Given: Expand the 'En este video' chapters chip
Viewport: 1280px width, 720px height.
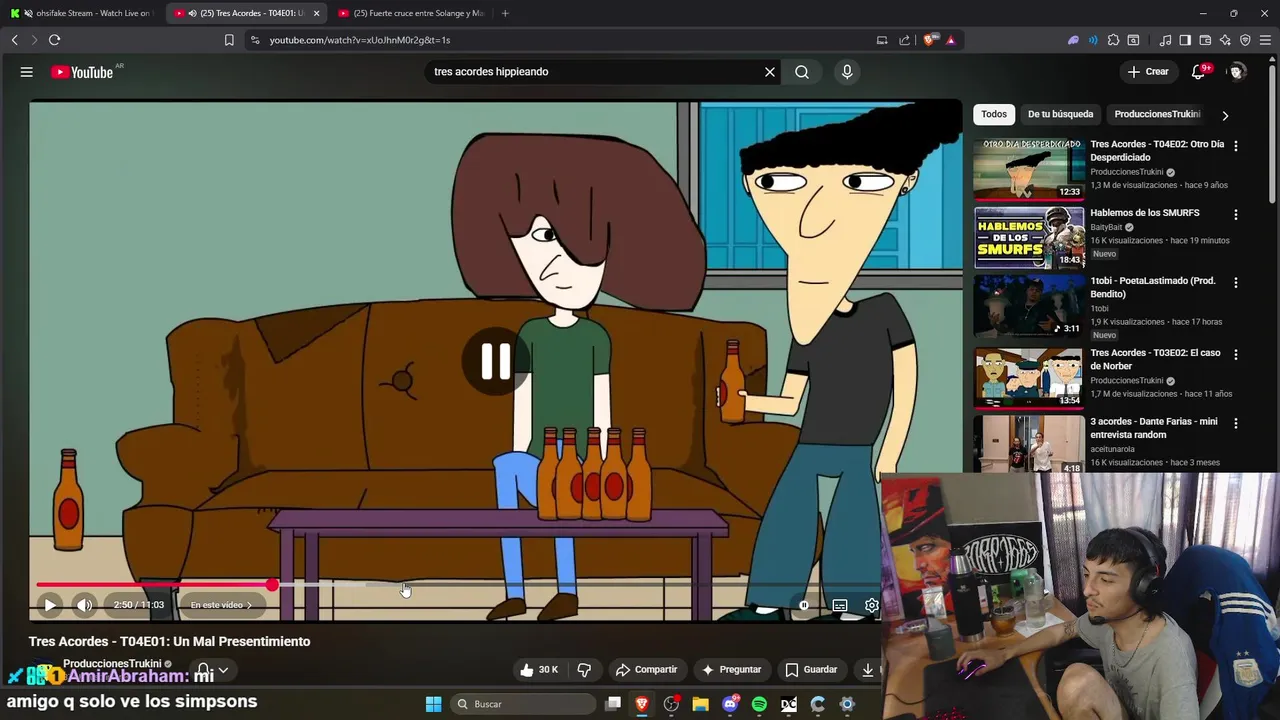Looking at the screenshot, I should point(221,605).
